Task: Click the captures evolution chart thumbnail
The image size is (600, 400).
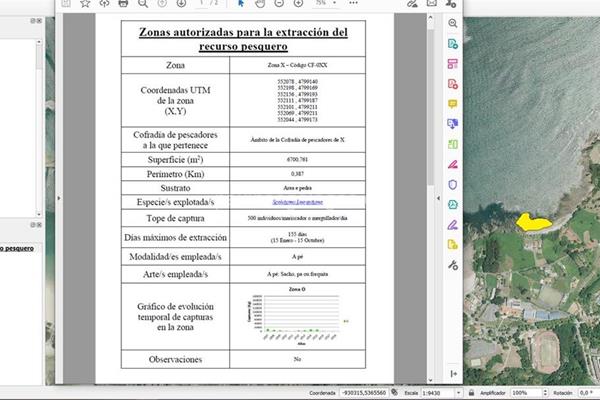Action: click(x=297, y=317)
